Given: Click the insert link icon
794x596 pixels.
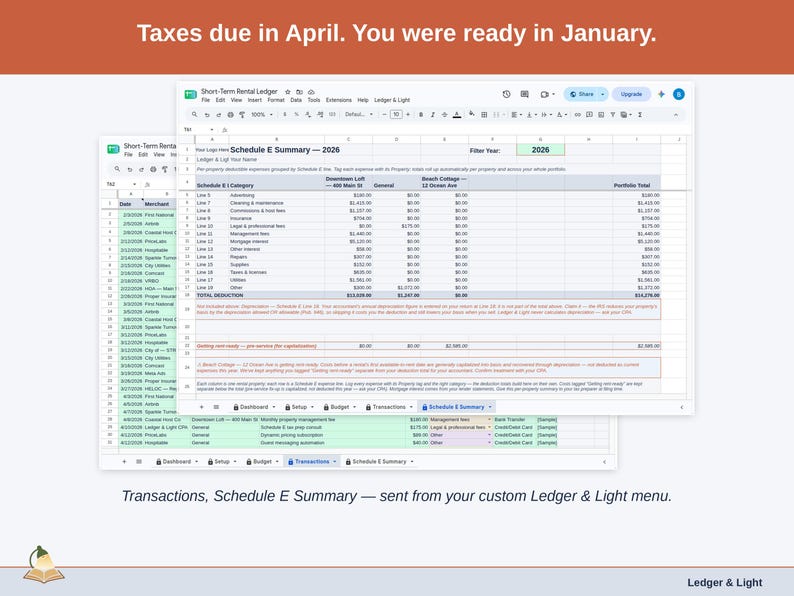Looking at the screenshot, I should coord(577,115).
